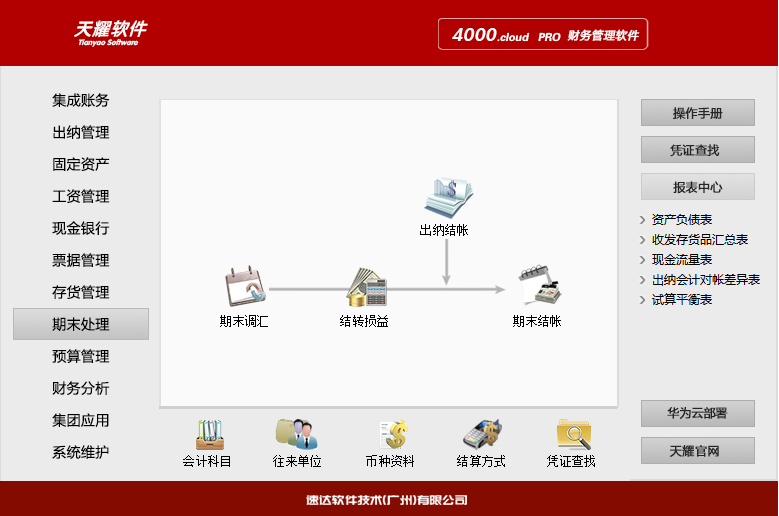This screenshot has width=779, height=516.
Task: Open the 往来单位 people icon
Action: 297,434
